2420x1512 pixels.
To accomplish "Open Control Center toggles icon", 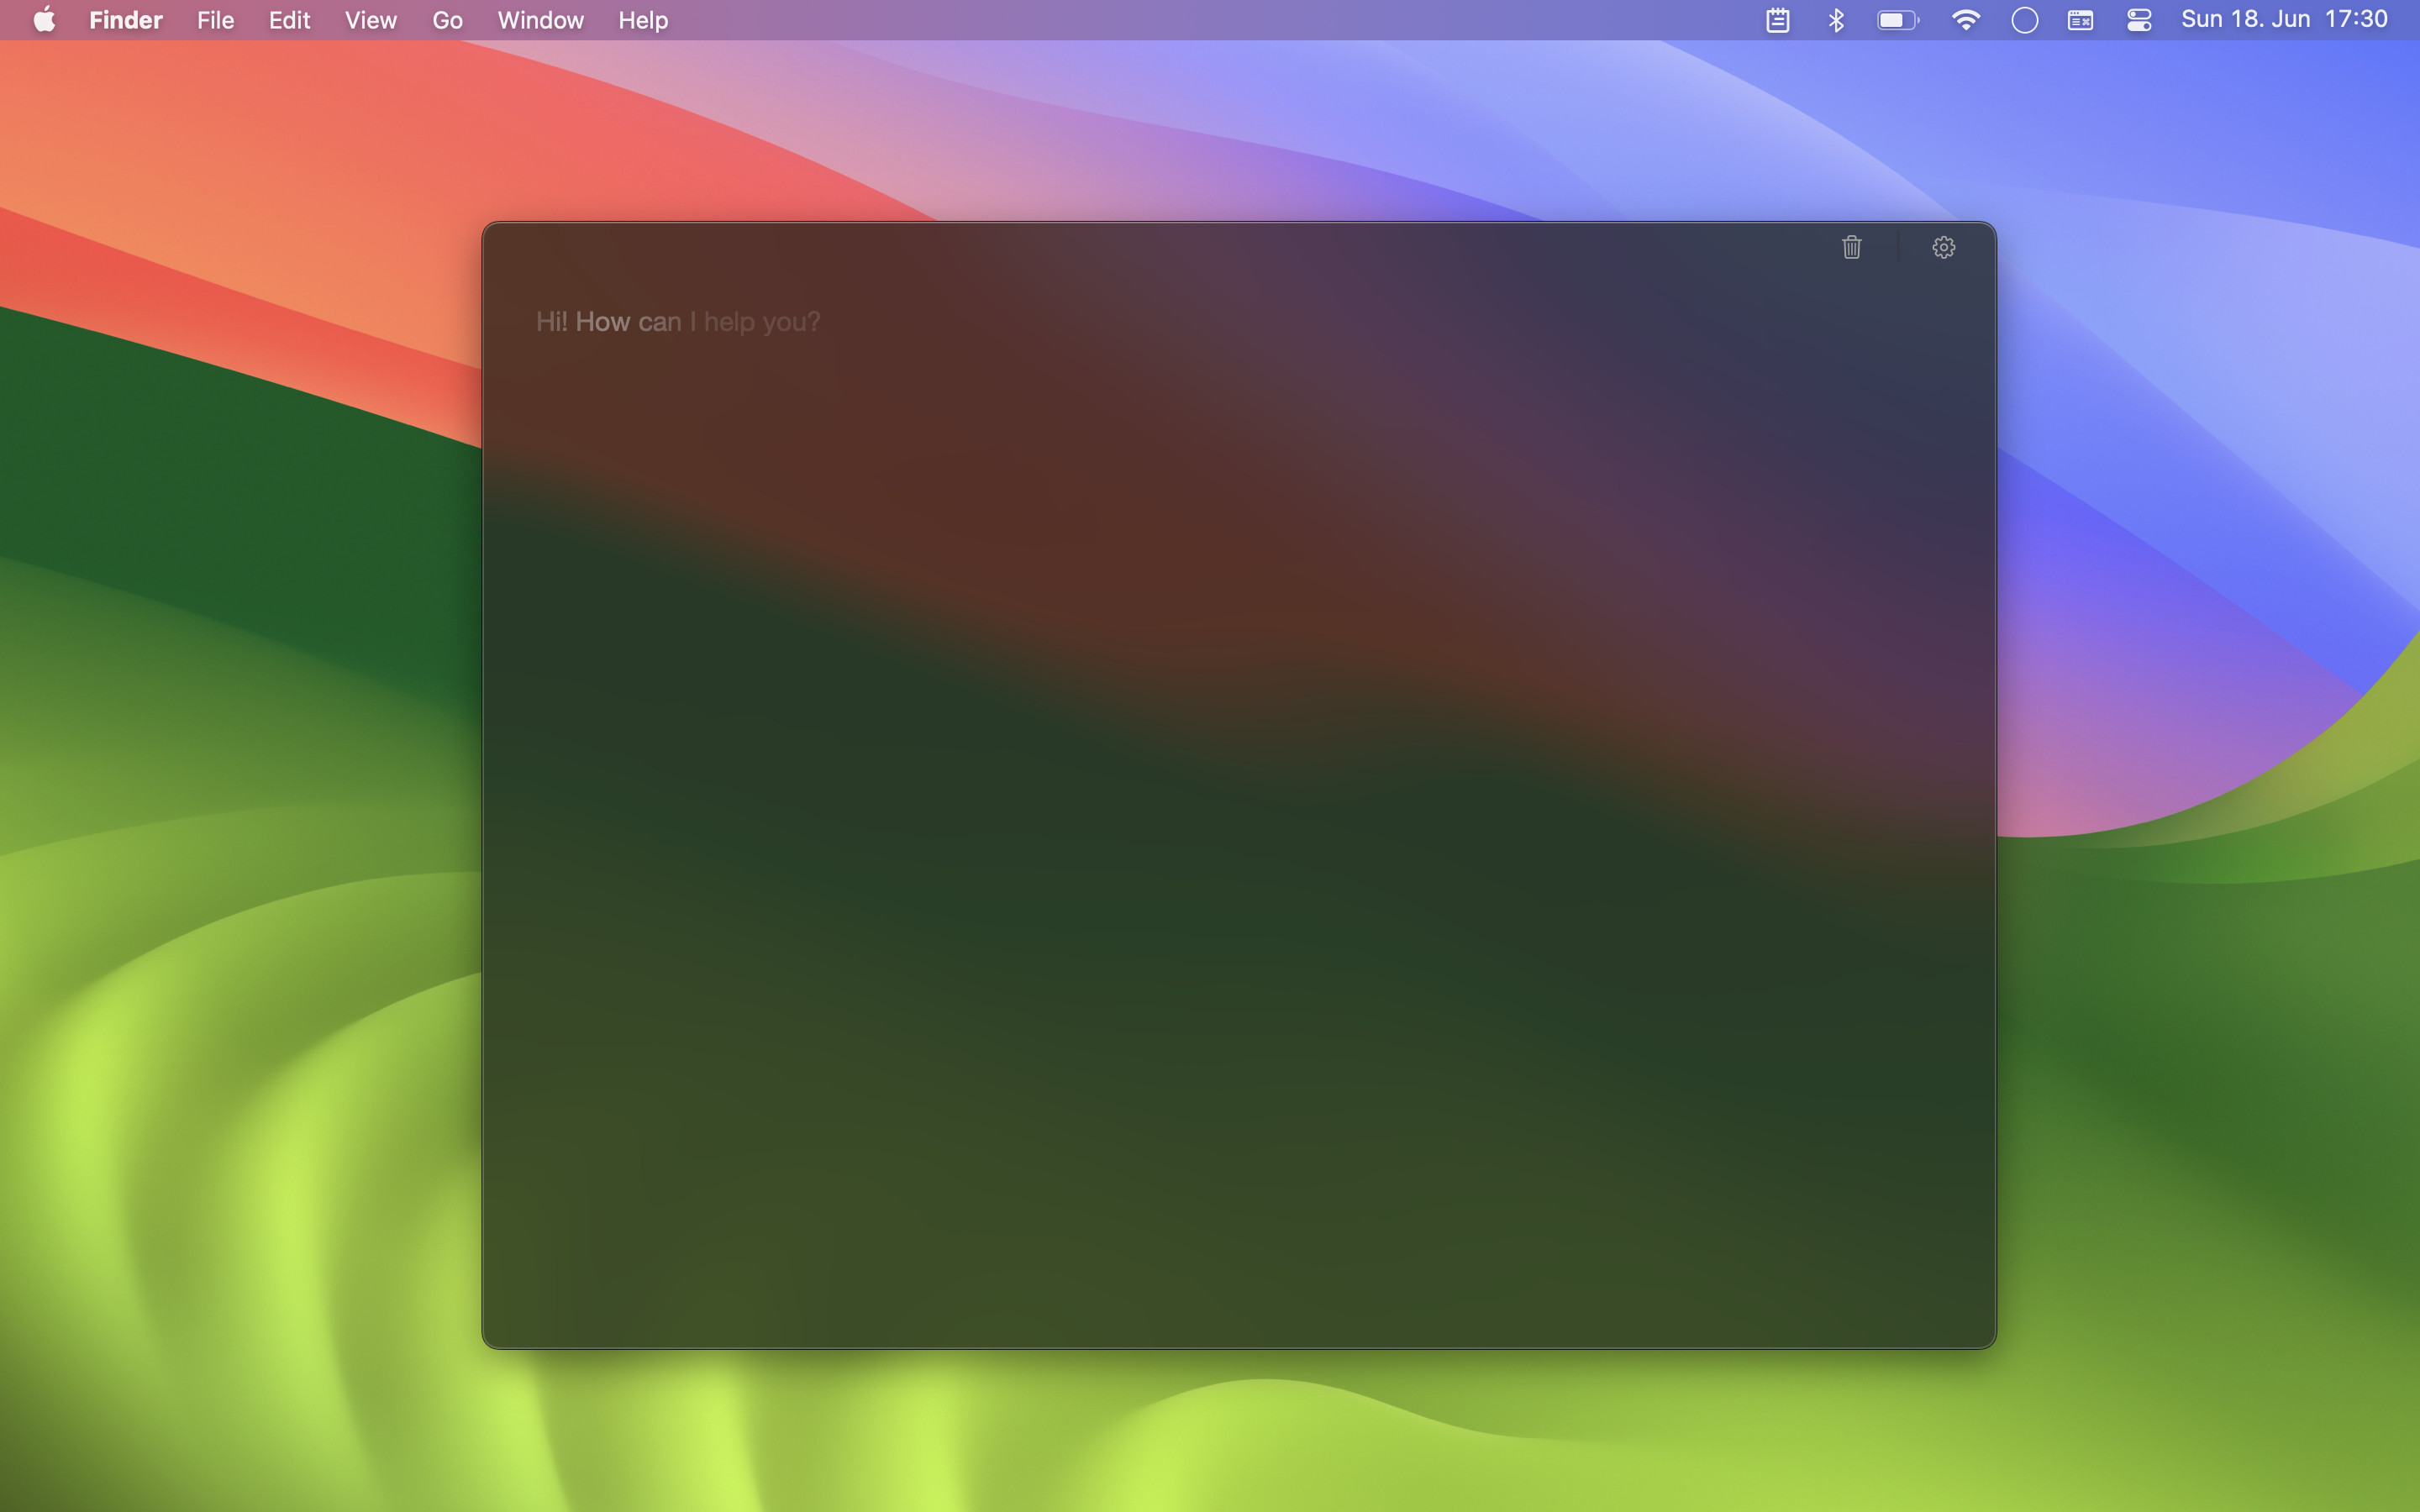I will (2139, 20).
